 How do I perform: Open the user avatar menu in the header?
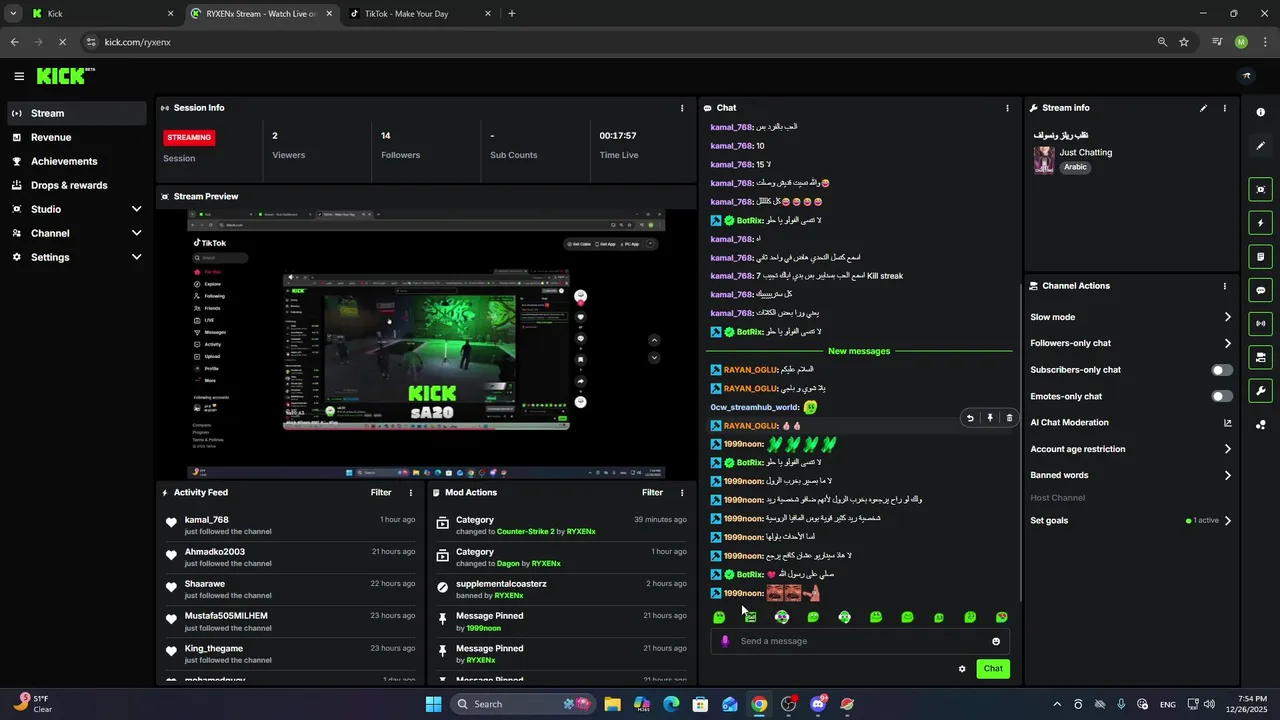pyautogui.click(x=1246, y=76)
